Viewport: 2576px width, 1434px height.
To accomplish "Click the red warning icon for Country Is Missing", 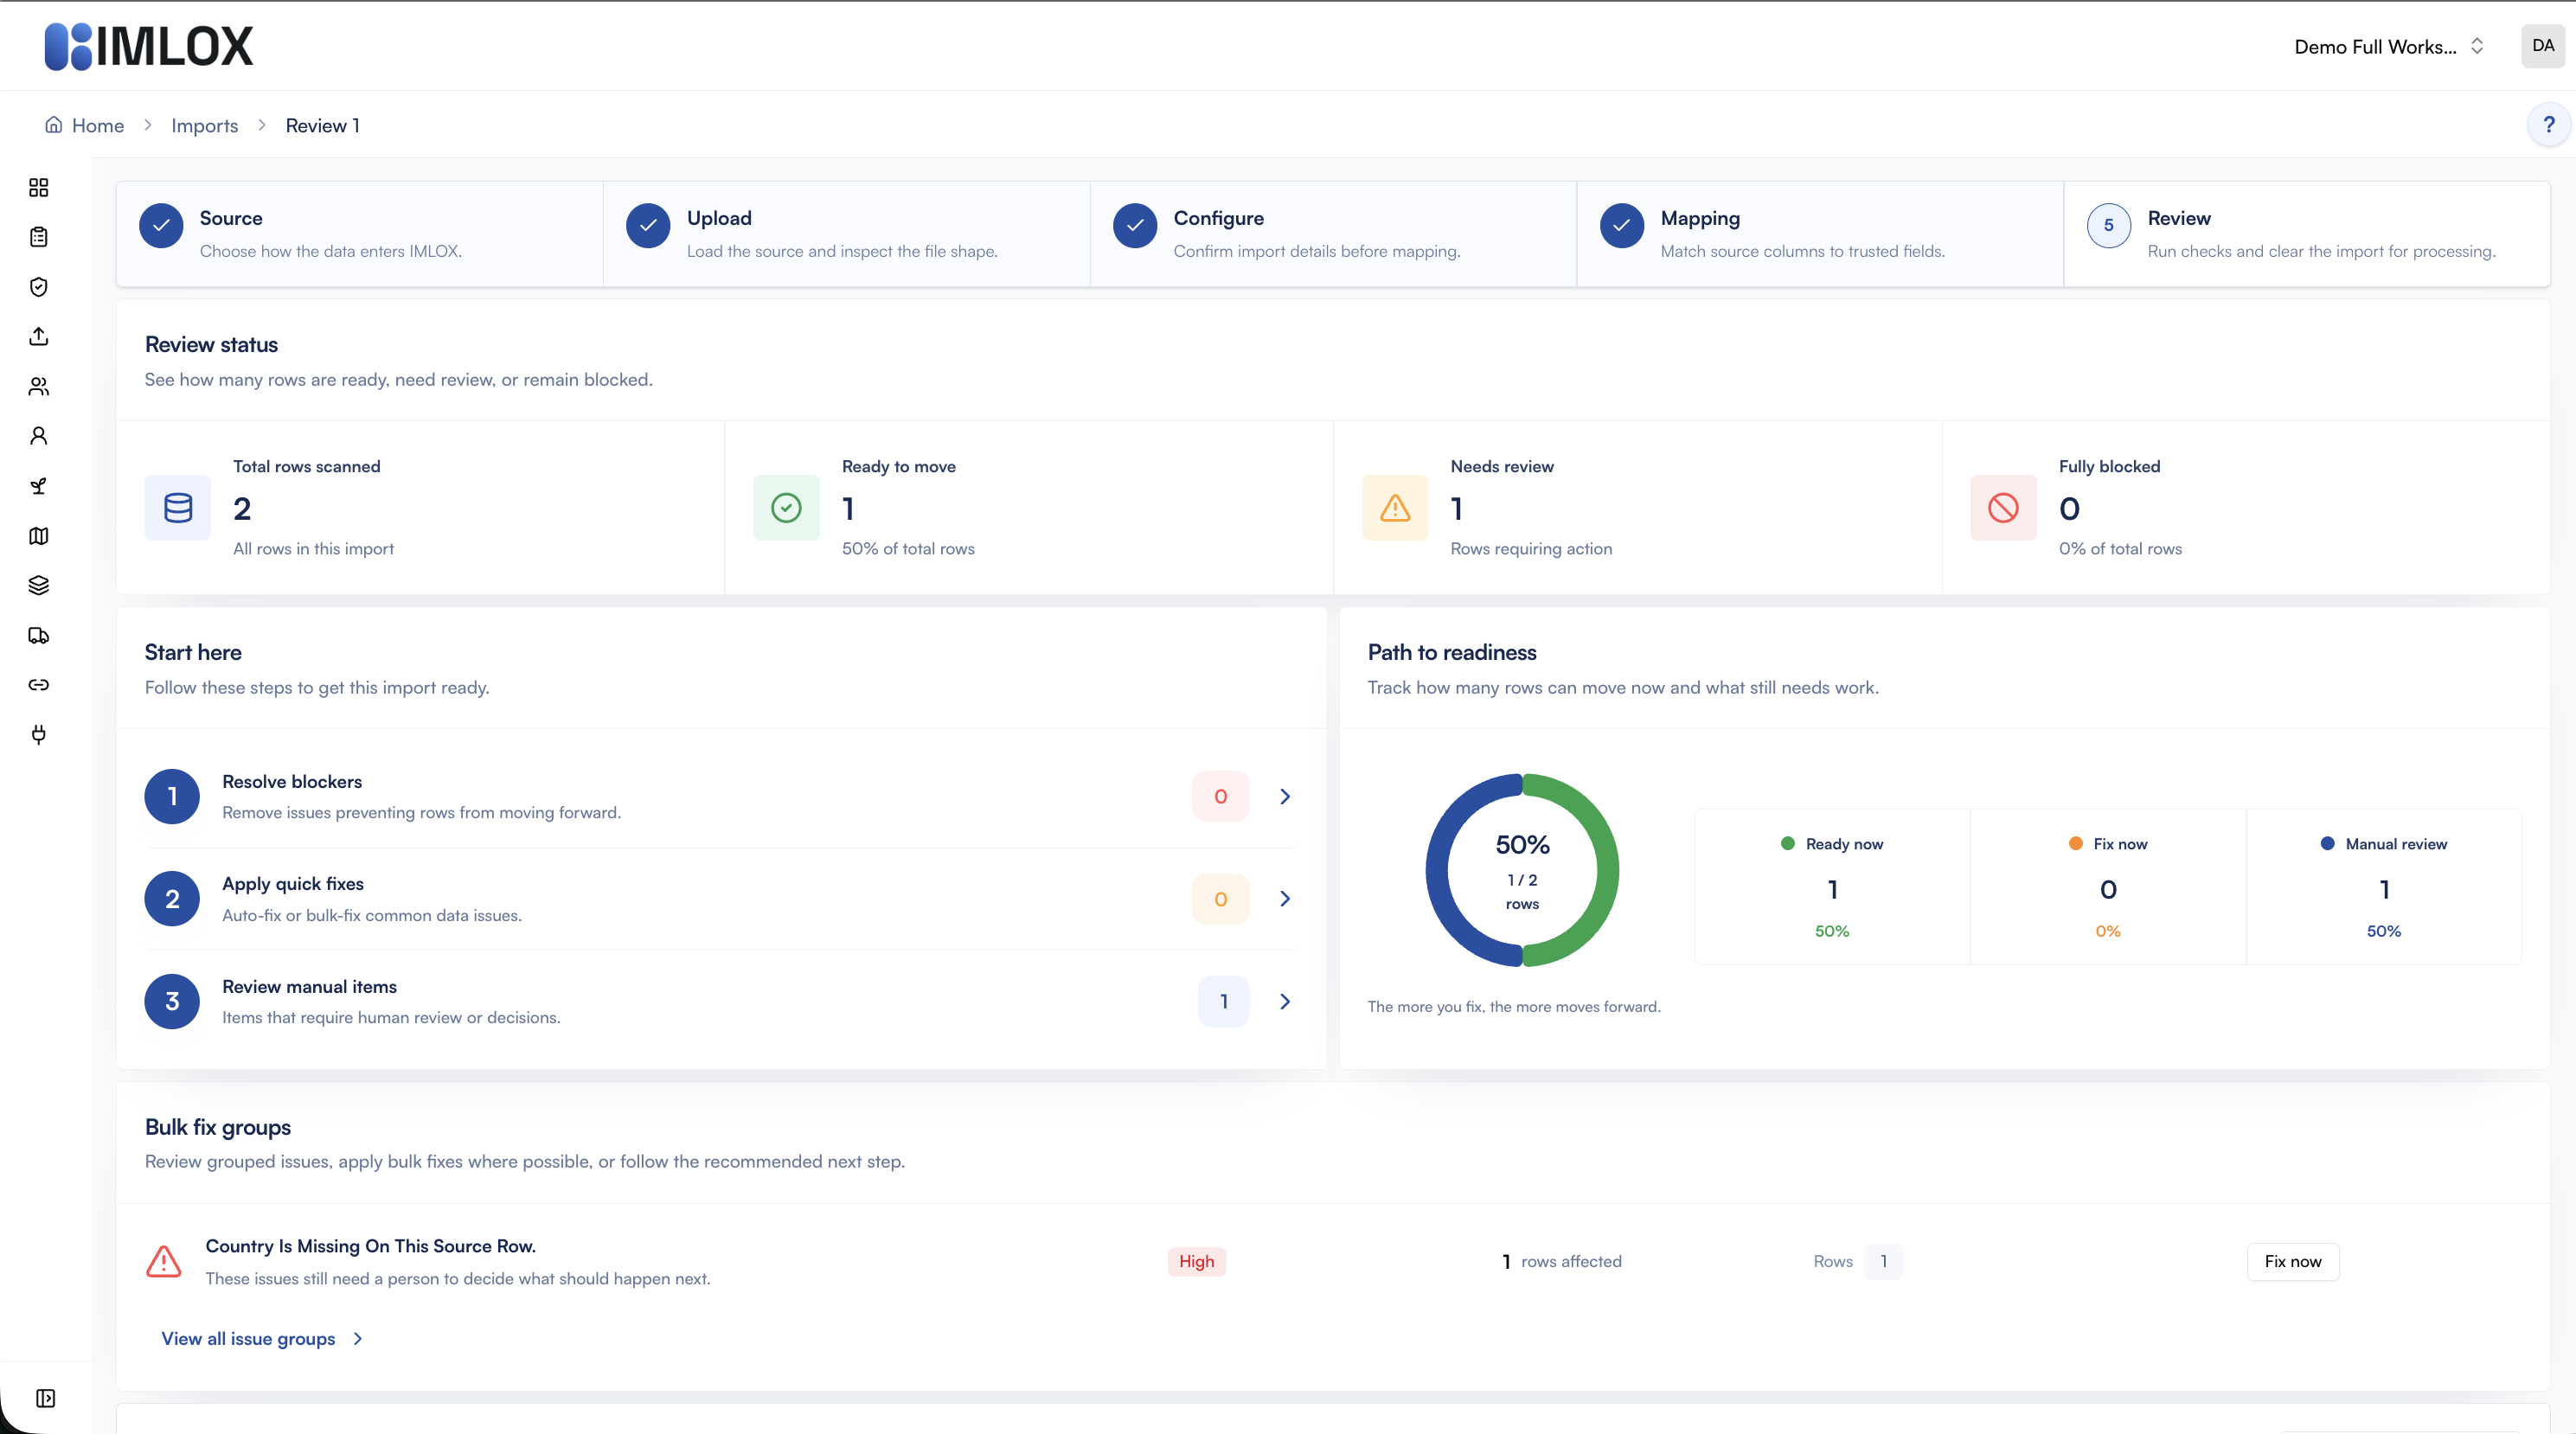I will [164, 1262].
